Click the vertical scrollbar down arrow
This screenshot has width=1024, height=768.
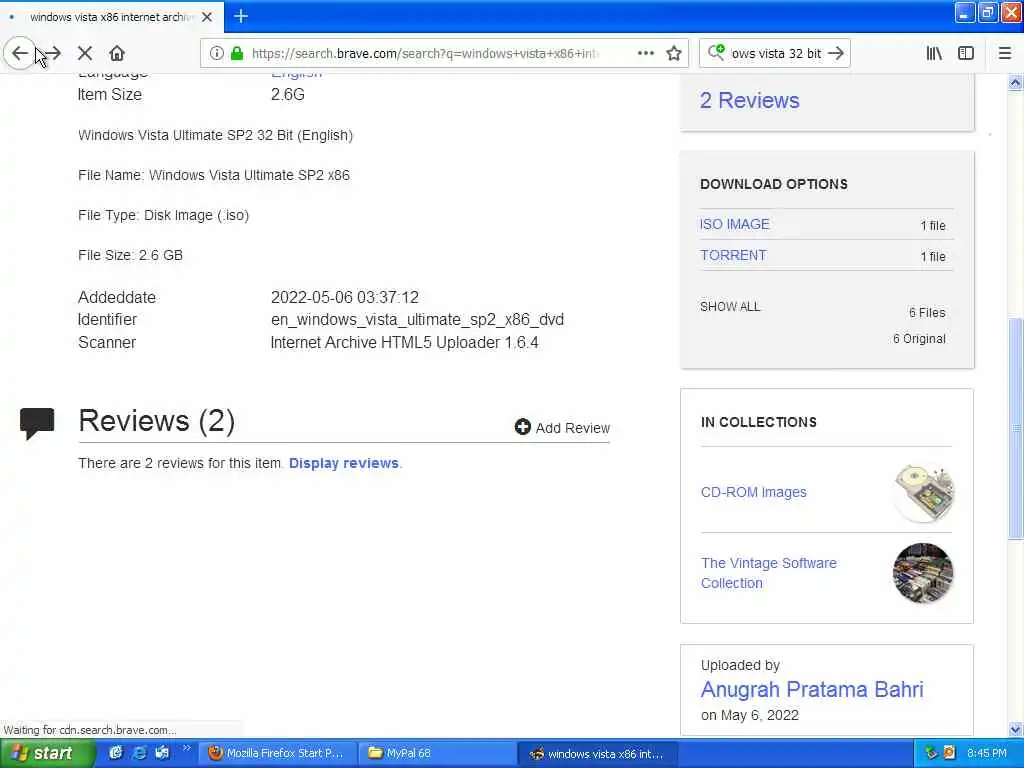(1016, 729)
